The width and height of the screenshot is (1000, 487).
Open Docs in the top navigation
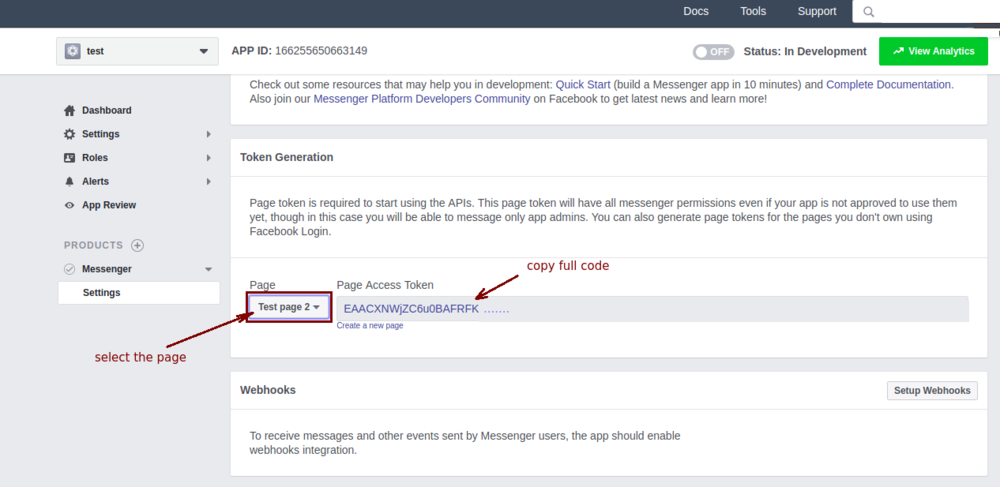[x=696, y=12]
